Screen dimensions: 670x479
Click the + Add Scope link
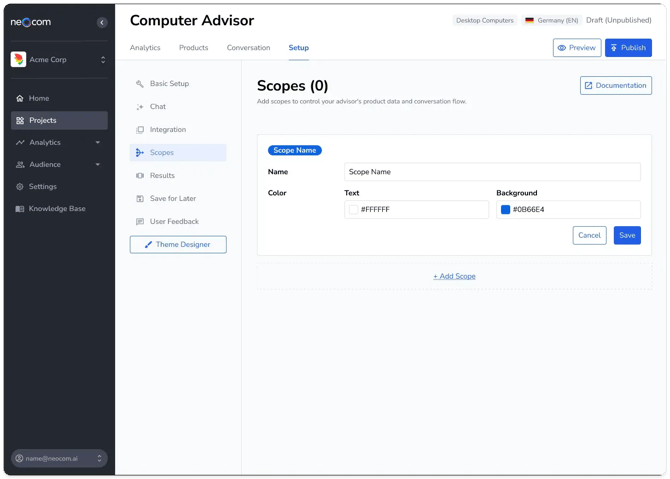[454, 276]
